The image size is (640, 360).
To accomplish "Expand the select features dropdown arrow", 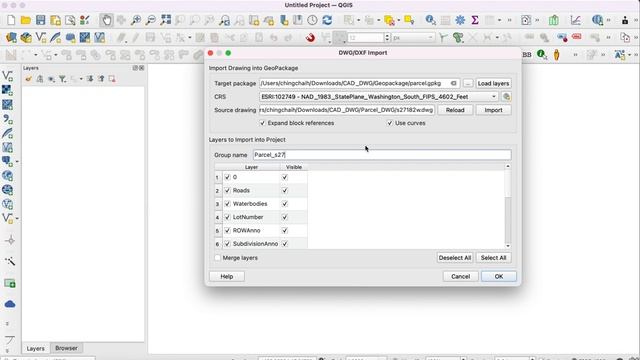I will (x=358, y=20).
